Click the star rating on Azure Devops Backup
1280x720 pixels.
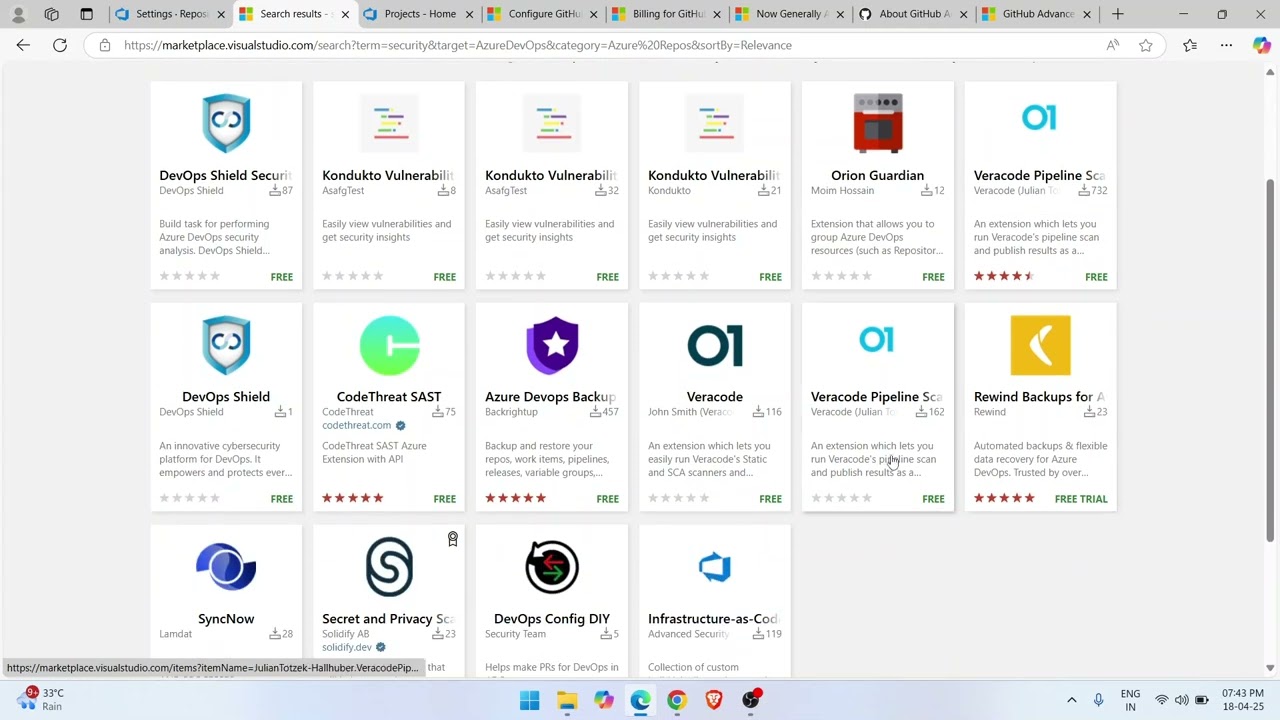(516, 498)
